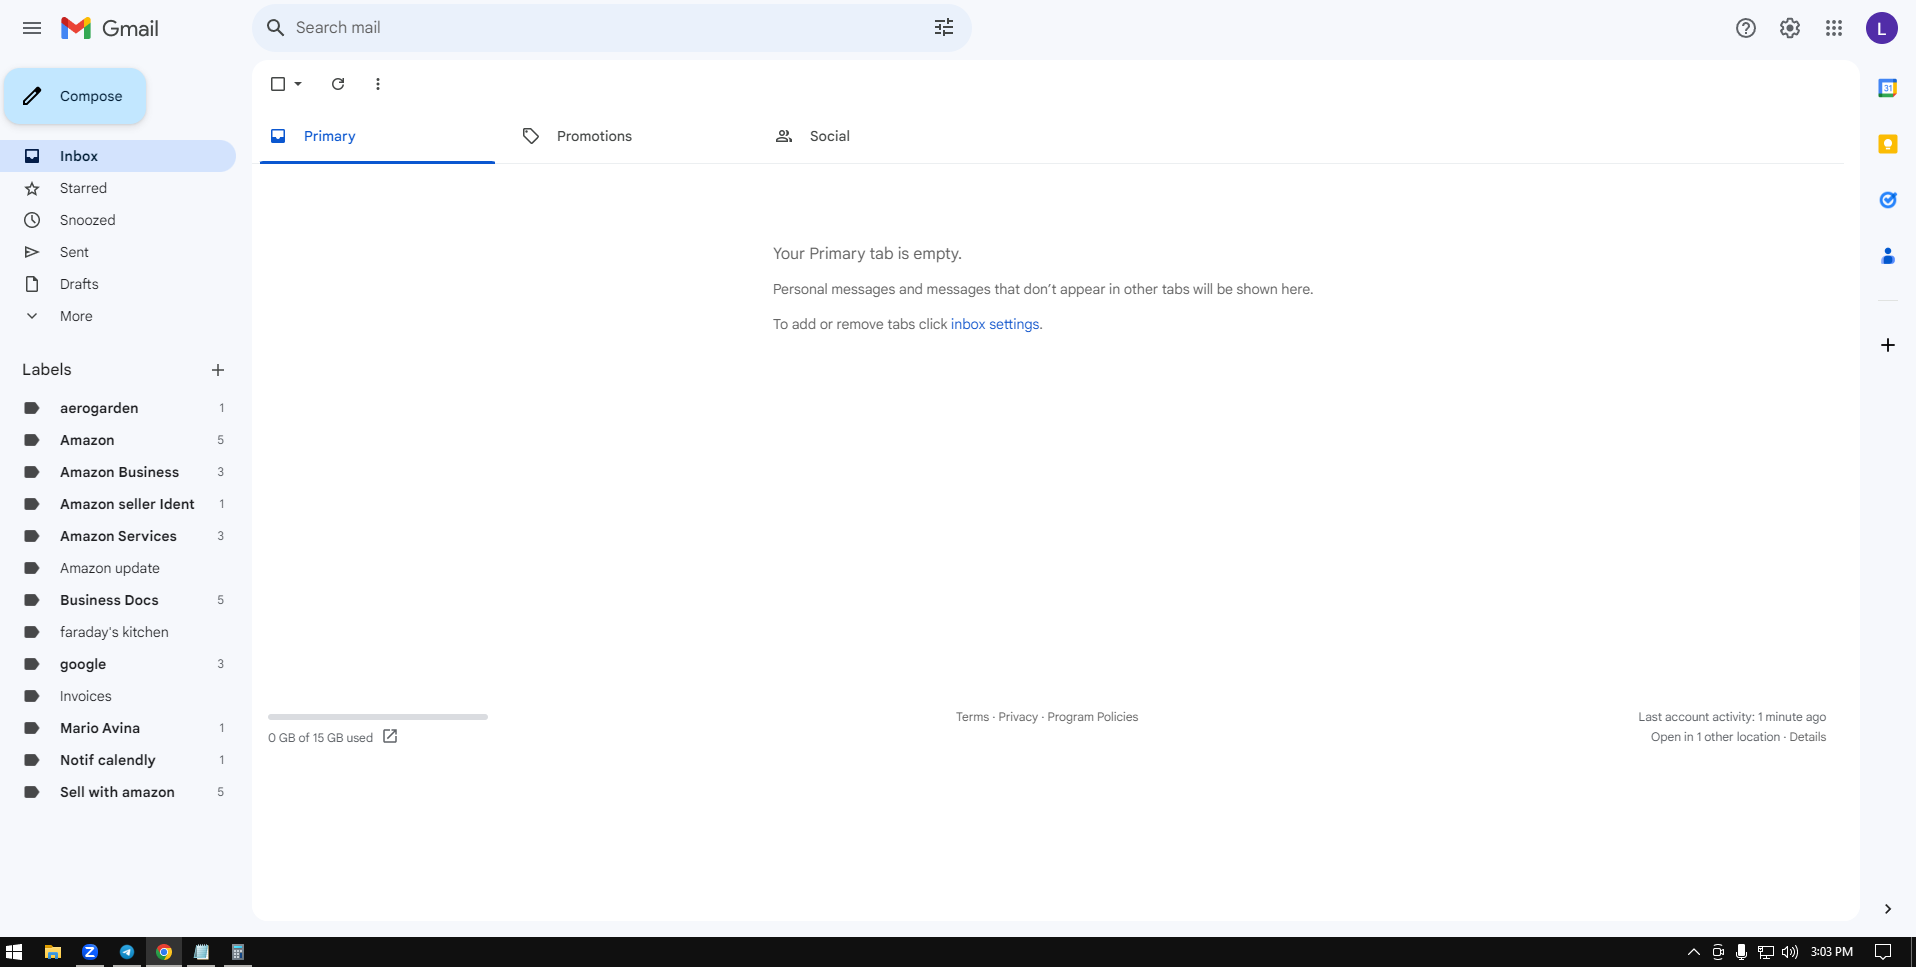The image size is (1916, 967).
Task: Click the inbox settings link
Action: pyautogui.click(x=995, y=324)
